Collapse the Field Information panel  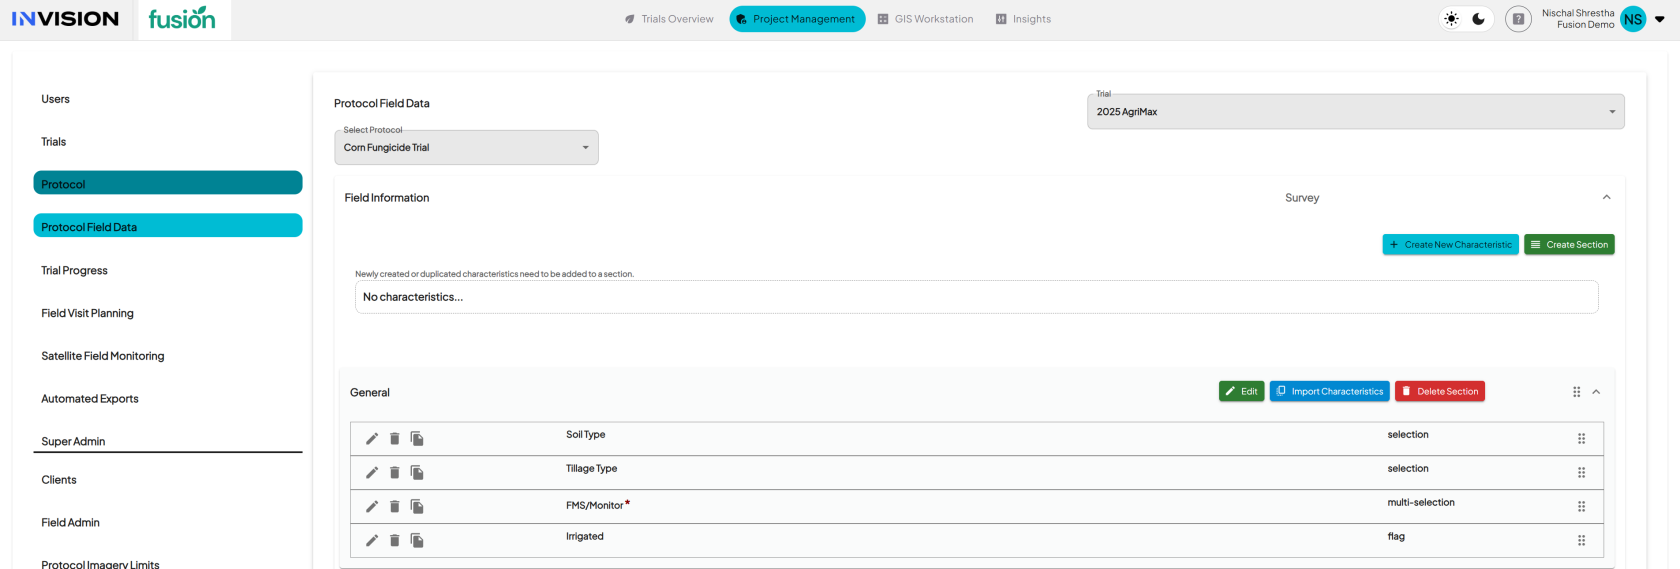point(1606,198)
